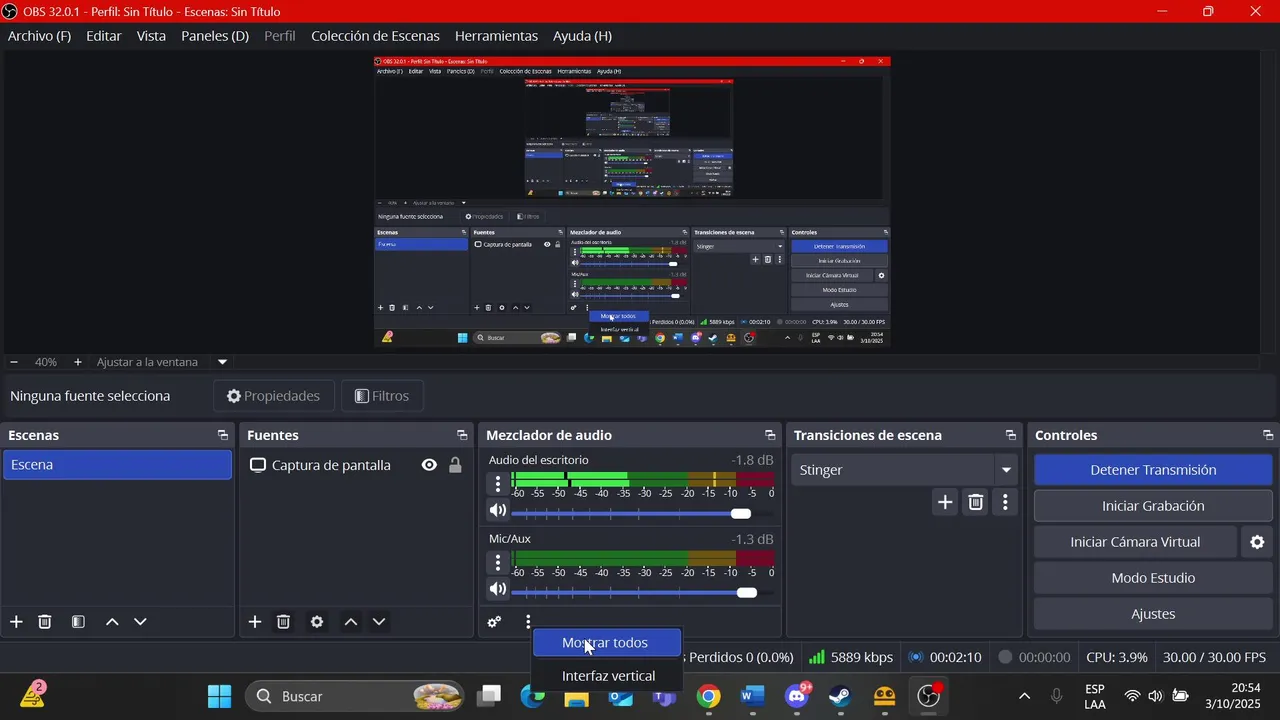The image size is (1280, 720).
Task: Undock the Transiciones de escena panel
Action: pyautogui.click(x=1011, y=435)
